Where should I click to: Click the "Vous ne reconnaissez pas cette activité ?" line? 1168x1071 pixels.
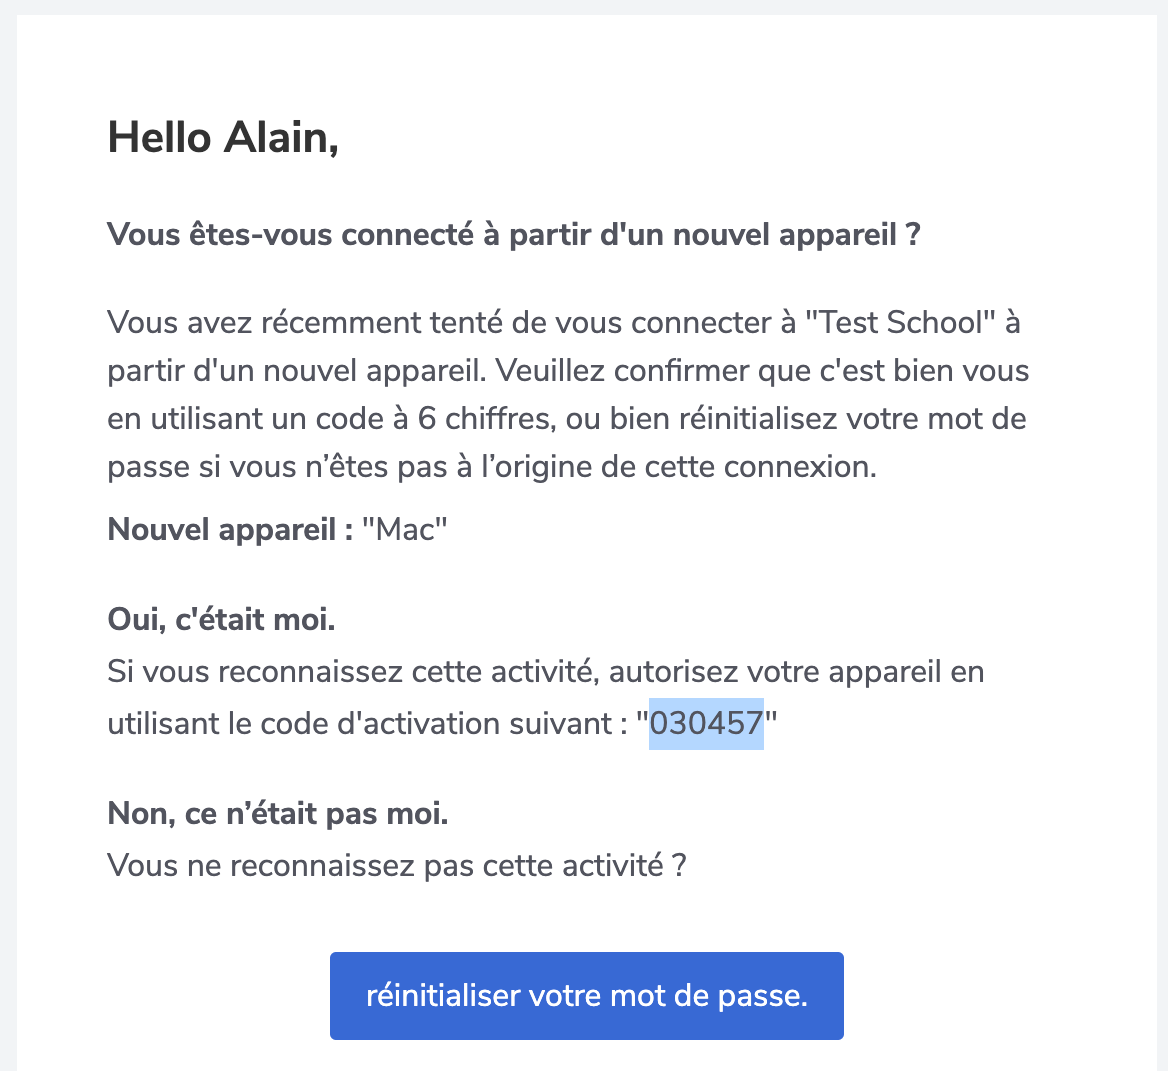pyautogui.click(x=397, y=865)
